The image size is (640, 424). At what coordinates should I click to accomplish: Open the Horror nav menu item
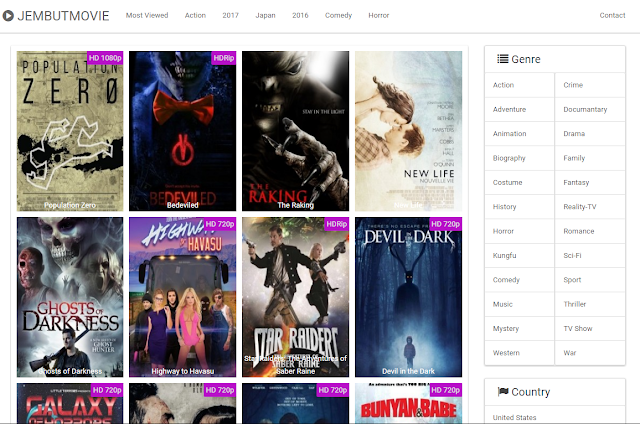[379, 16]
